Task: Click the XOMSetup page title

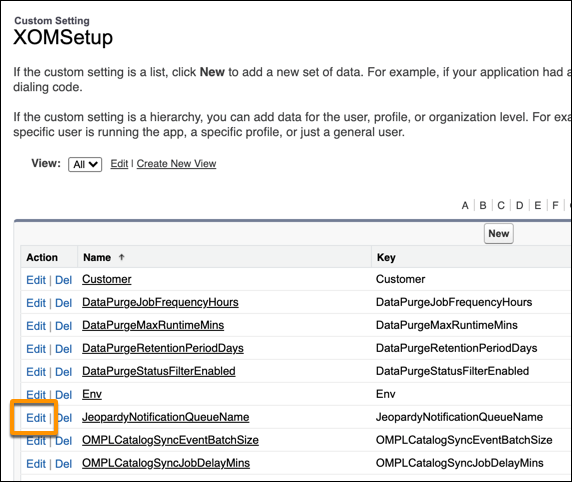Action: (63, 37)
